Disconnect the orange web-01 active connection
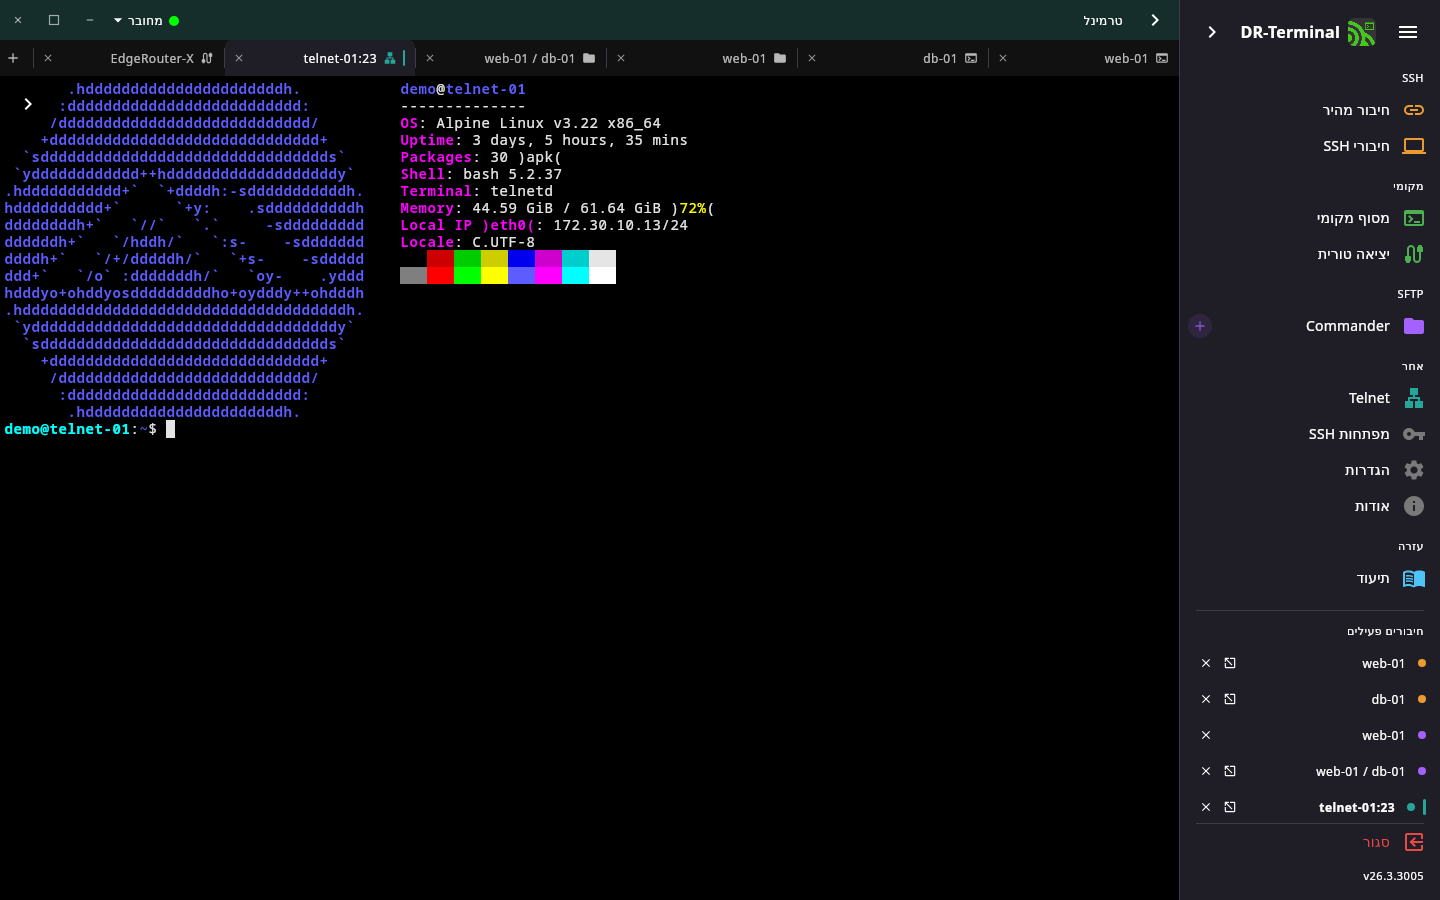Viewport: 1440px width, 900px height. point(1206,663)
